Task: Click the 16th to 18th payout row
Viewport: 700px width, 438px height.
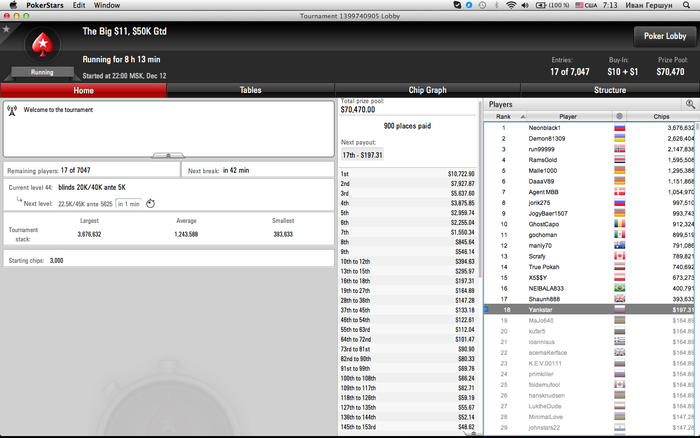Action: click(x=408, y=281)
